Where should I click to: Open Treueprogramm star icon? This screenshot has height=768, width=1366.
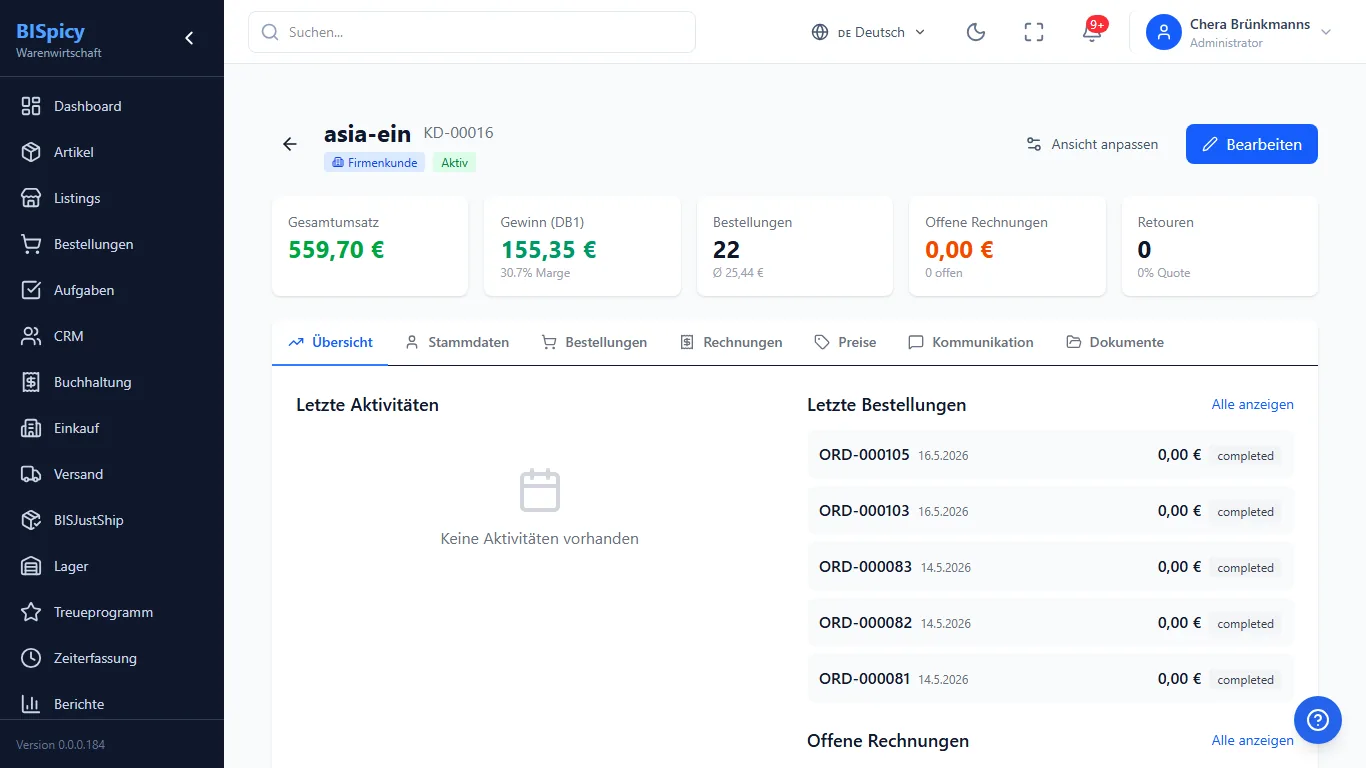(x=31, y=612)
